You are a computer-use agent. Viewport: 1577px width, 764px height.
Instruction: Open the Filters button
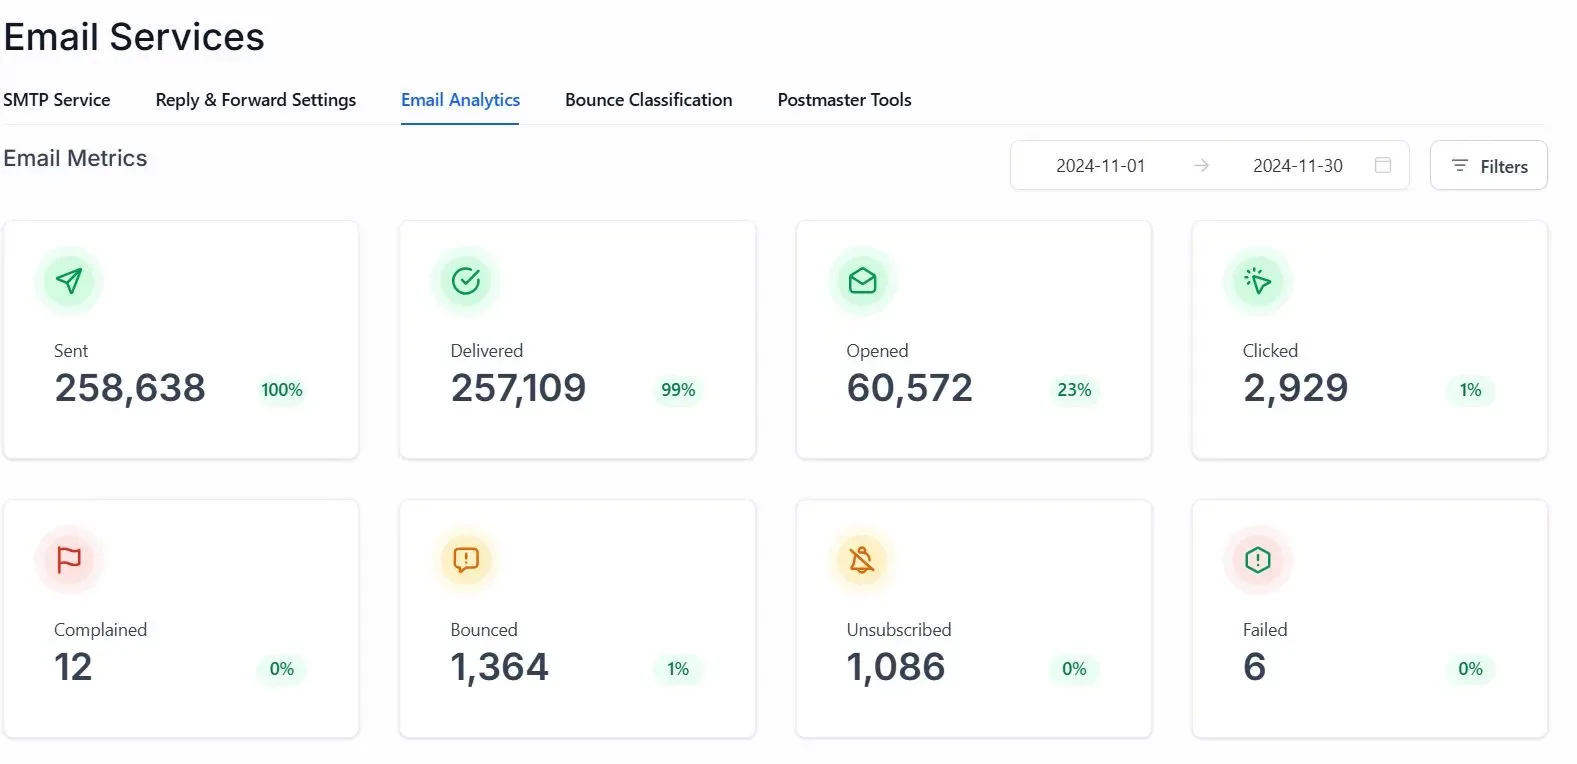pyautogui.click(x=1489, y=166)
